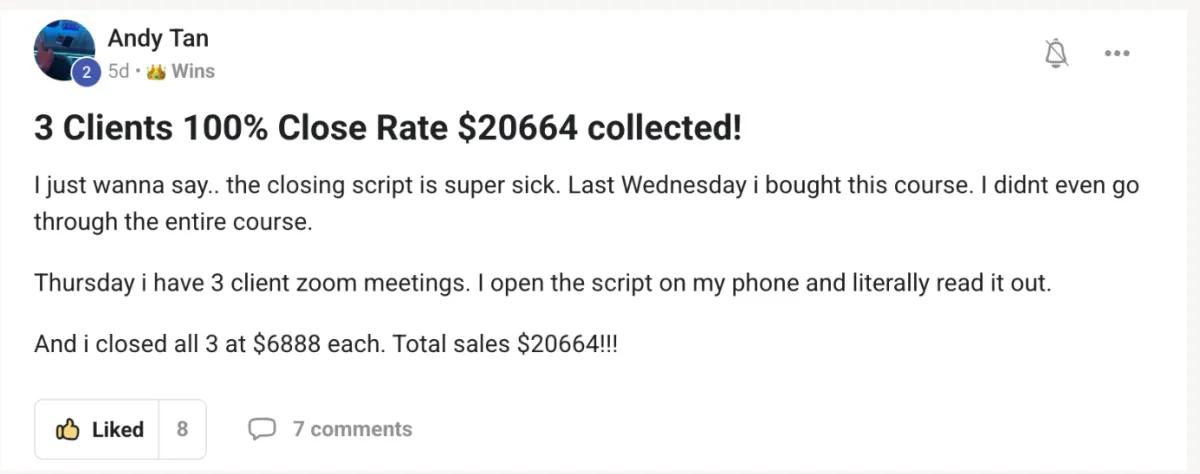Viewport: 1200px width, 474px height.
Task: Click the Andy Tan author name
Action: pyautogui.click(x=158, y=39)
